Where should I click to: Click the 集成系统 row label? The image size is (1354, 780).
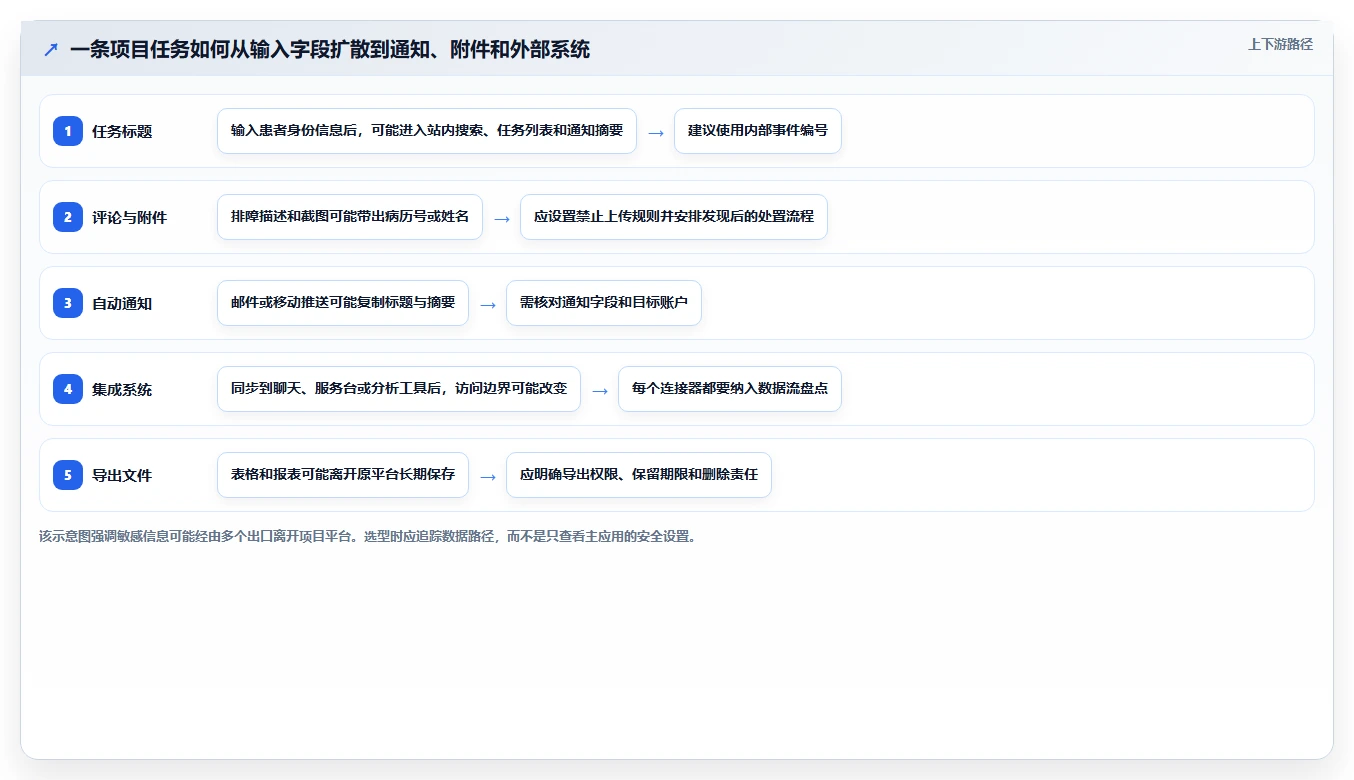(x=122, y=389)
